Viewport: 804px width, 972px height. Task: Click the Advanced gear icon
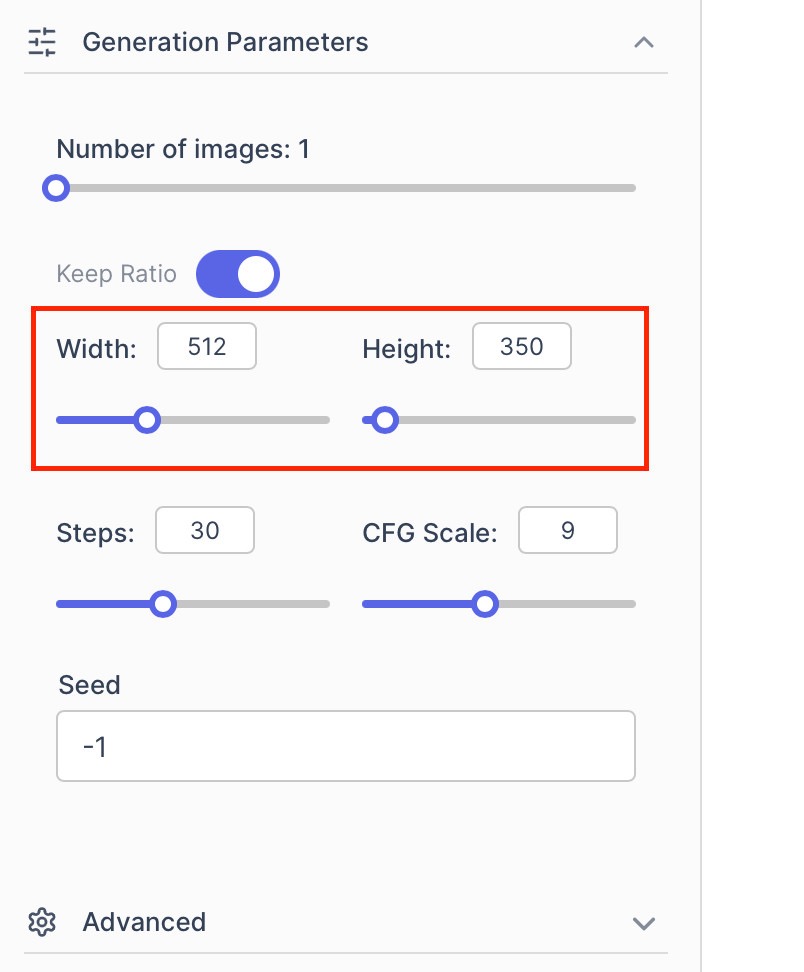click(x=42, y=922)
